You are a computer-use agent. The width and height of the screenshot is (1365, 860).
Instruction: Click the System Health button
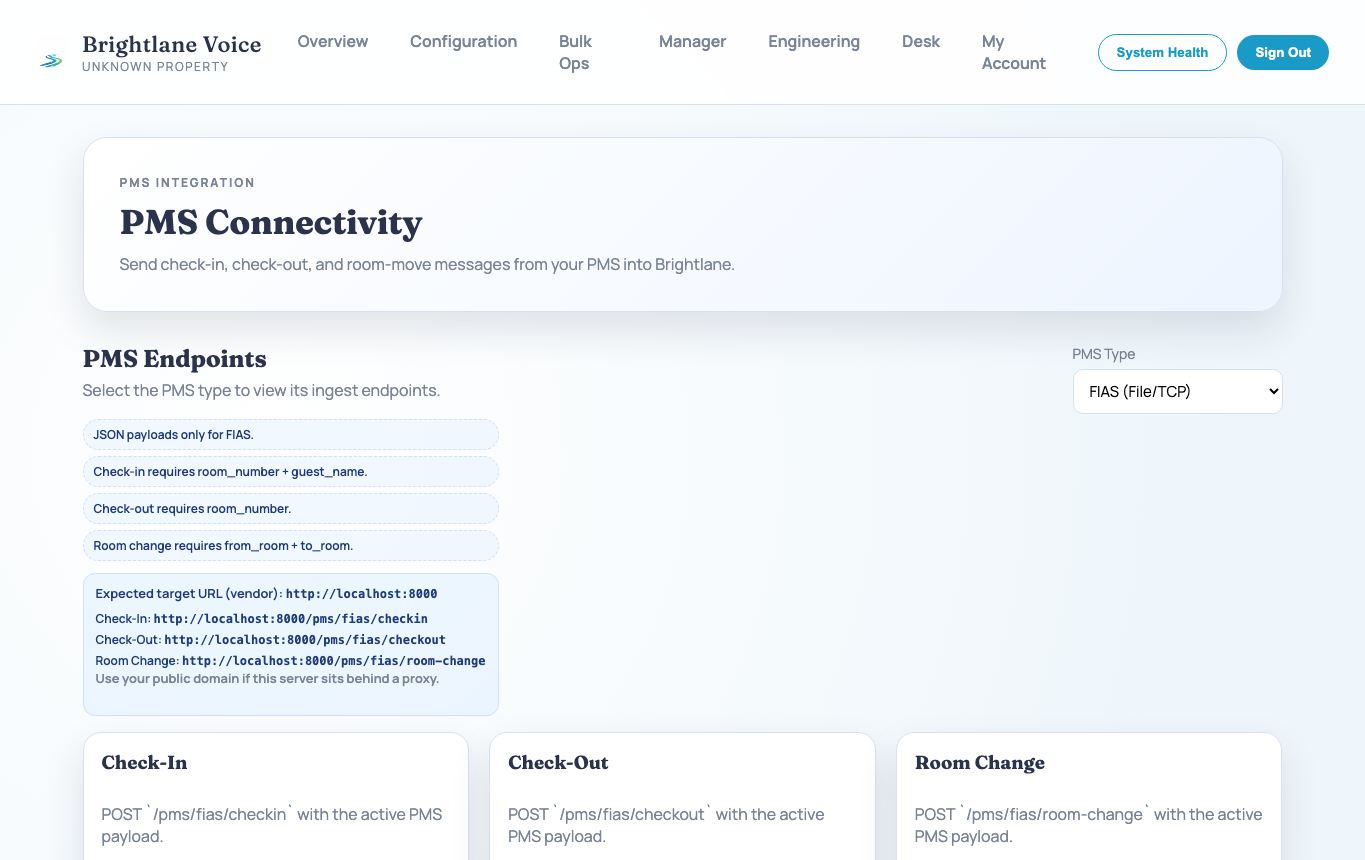click(1162, 53)
